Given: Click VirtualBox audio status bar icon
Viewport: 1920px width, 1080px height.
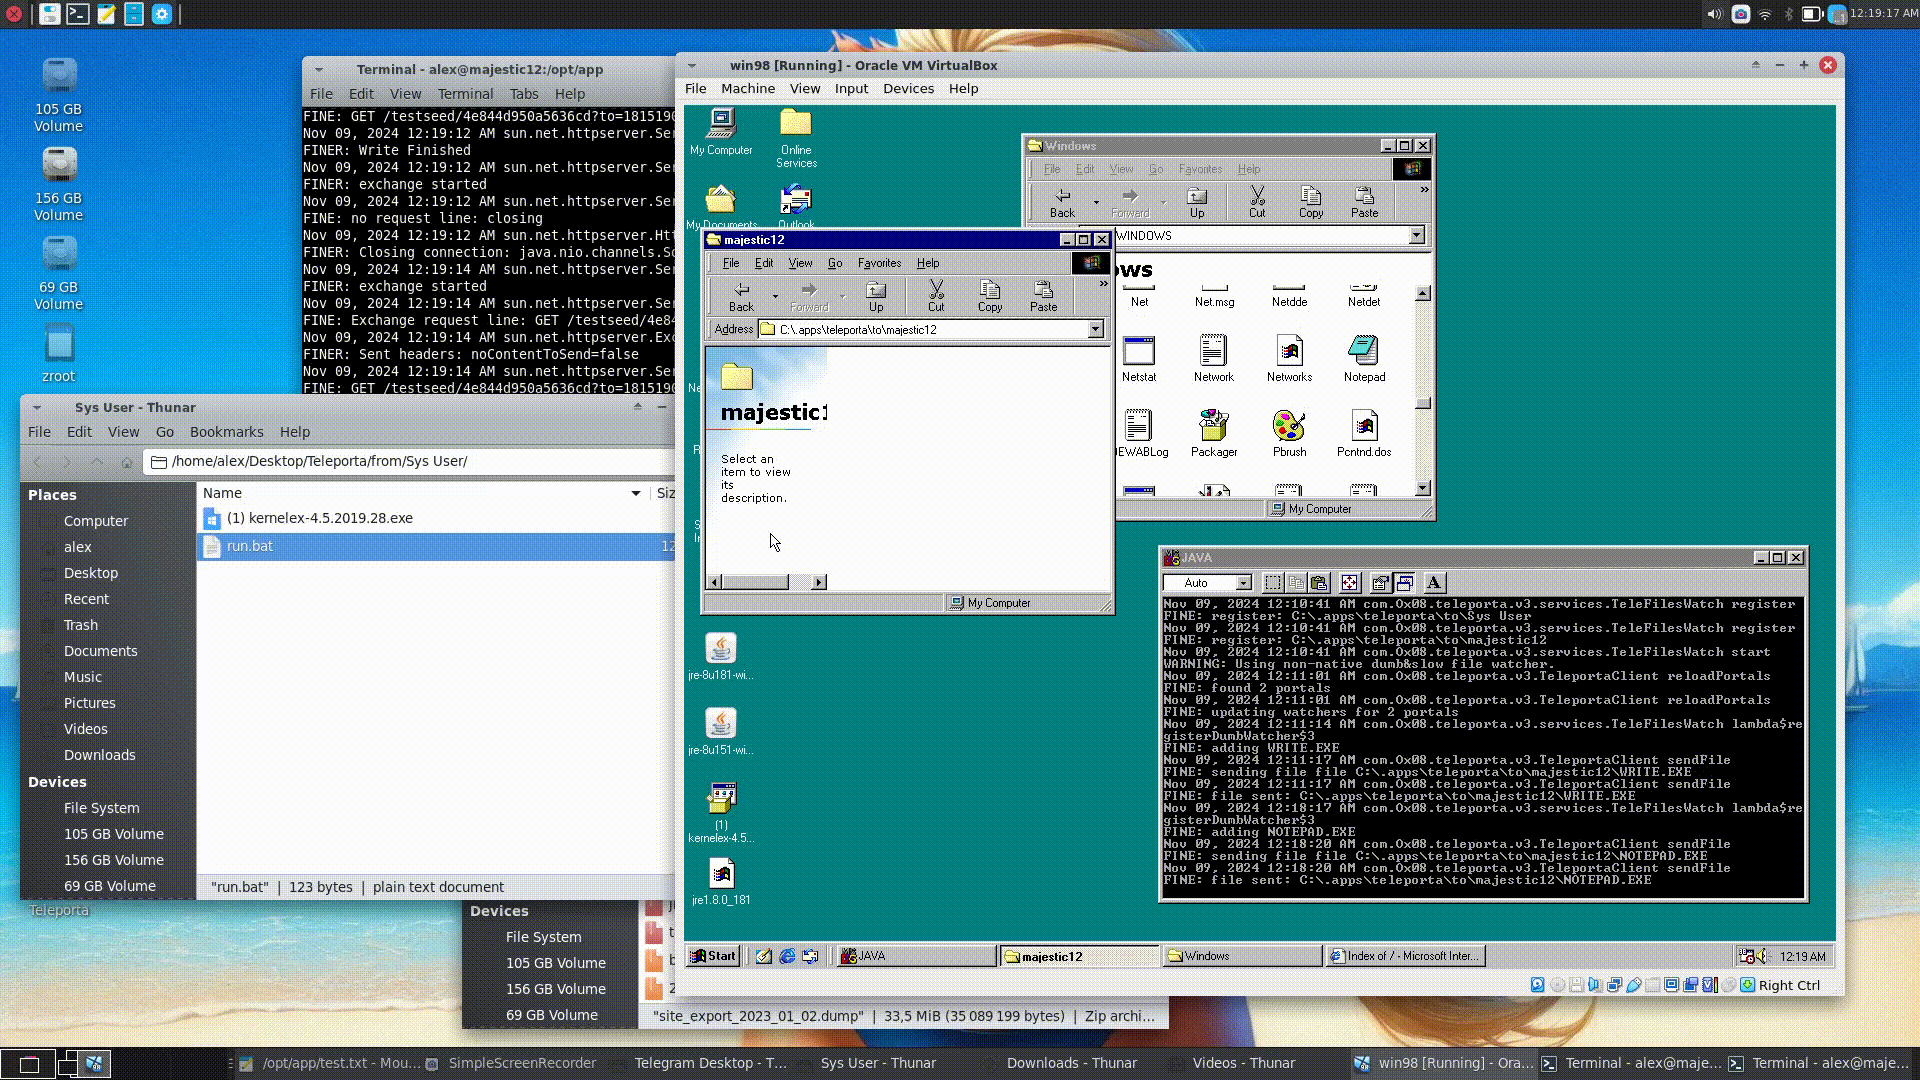Looking at the screenshot, I should coord(1595,985).
